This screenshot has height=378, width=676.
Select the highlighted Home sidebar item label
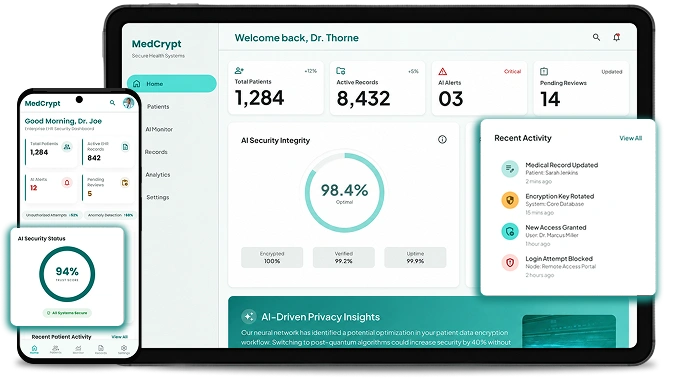(x=154, y=84)
